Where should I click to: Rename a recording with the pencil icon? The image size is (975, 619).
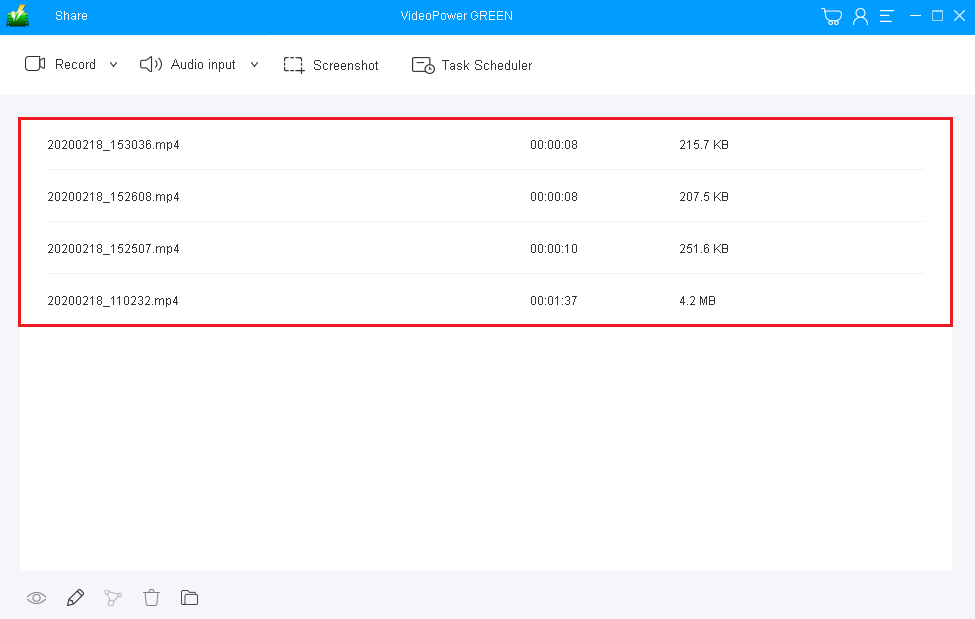(75, 597)
